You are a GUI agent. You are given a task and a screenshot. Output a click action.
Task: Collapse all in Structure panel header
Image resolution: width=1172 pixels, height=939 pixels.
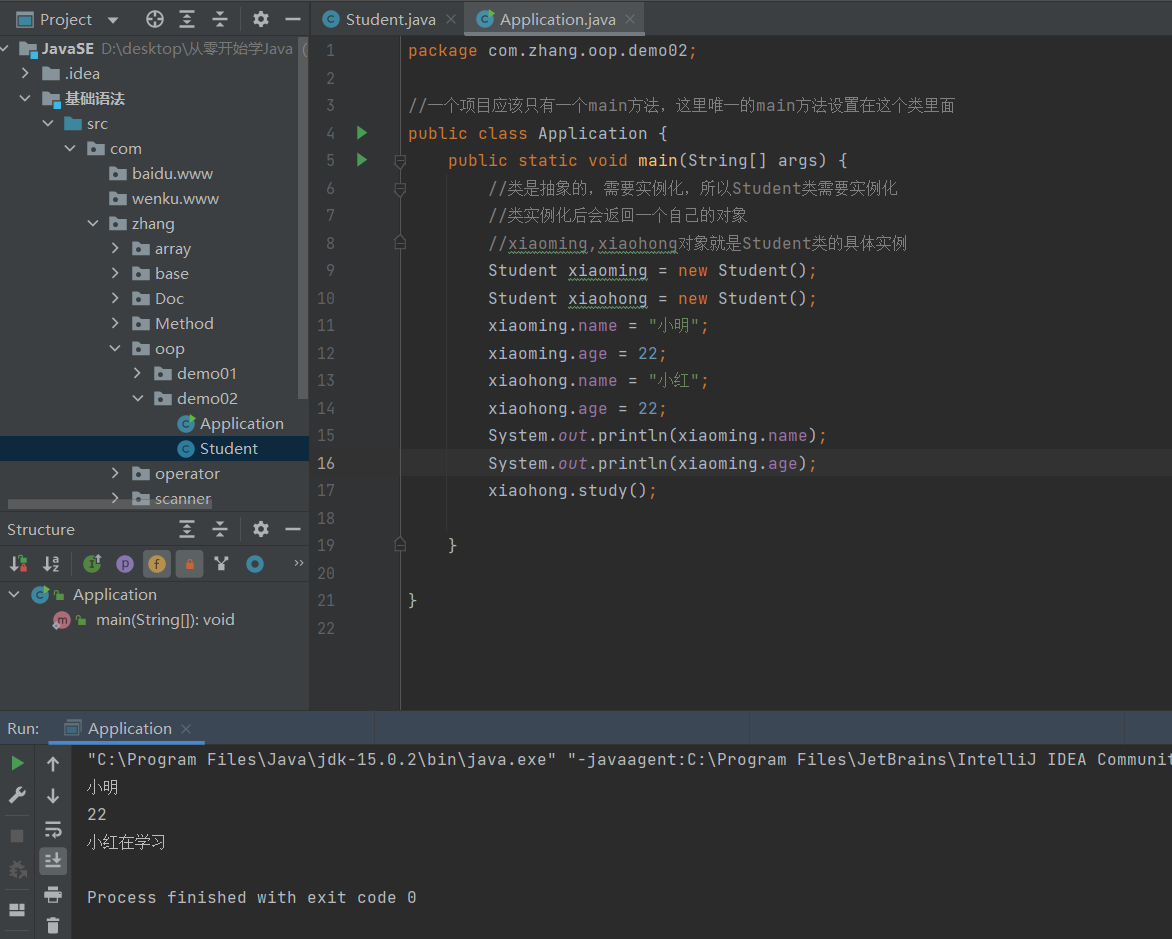pos(220,529)
